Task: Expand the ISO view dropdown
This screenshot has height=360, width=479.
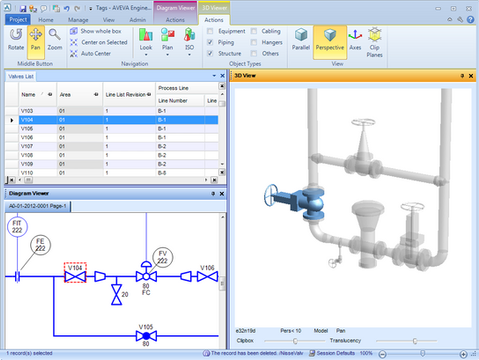Action: pos(189,43)
